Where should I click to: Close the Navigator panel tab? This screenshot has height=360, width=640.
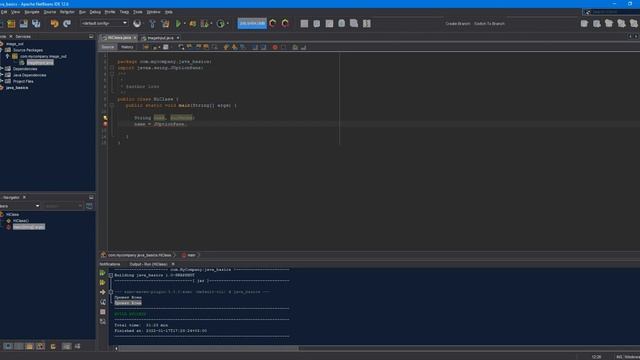point(24,197)
